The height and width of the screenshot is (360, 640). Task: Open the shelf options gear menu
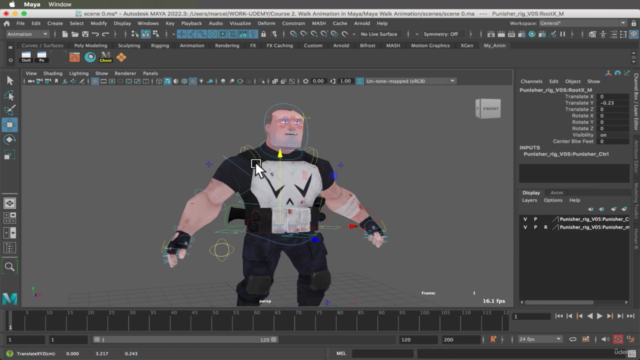[10, 60]
